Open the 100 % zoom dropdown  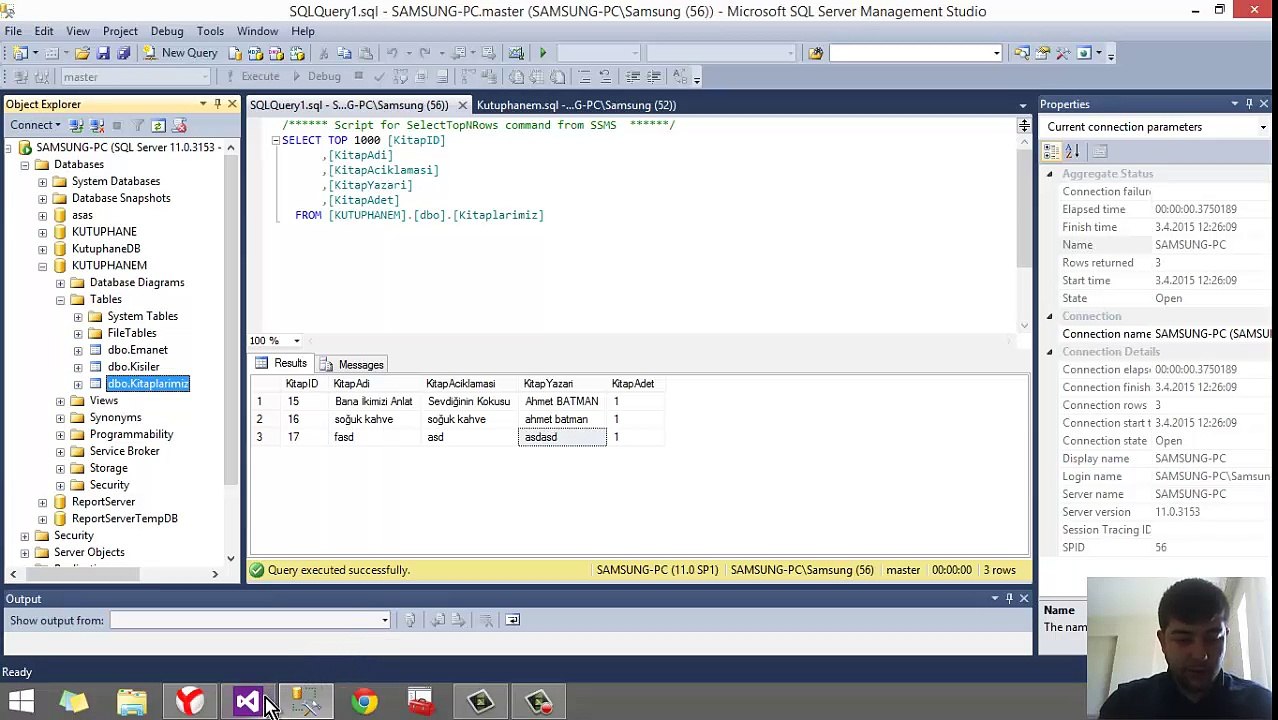pos(296,341)
